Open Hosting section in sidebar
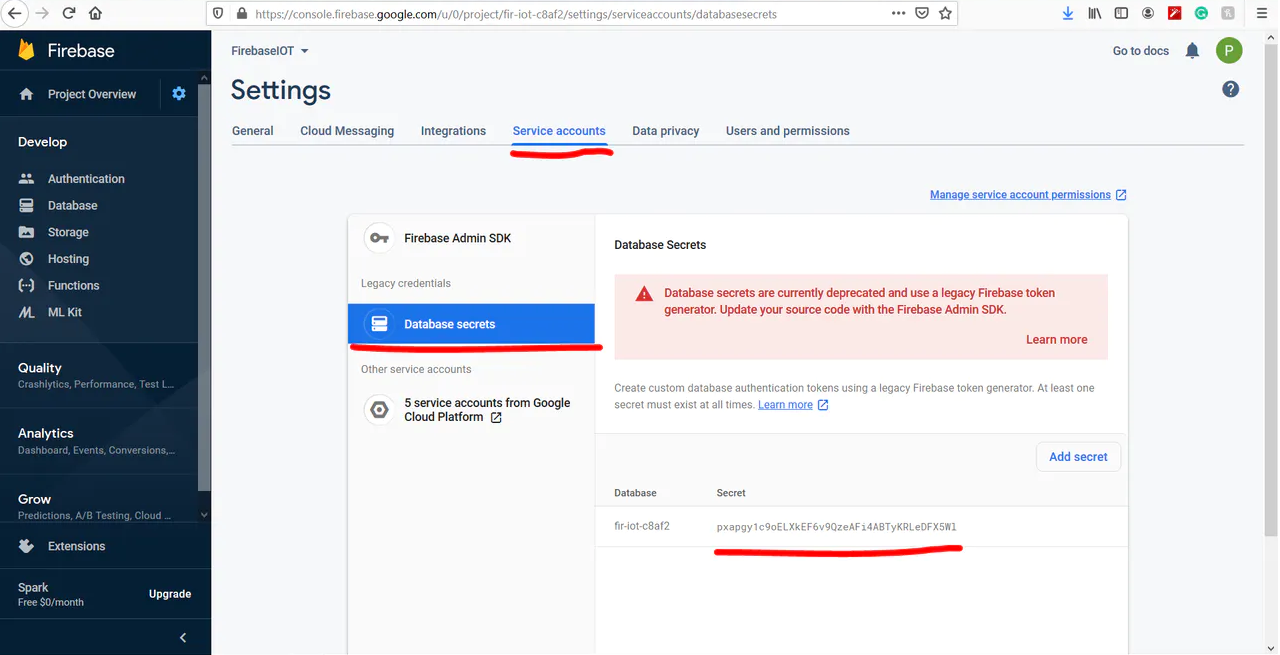Viewport: 1280px width, 655px height. 68,259
